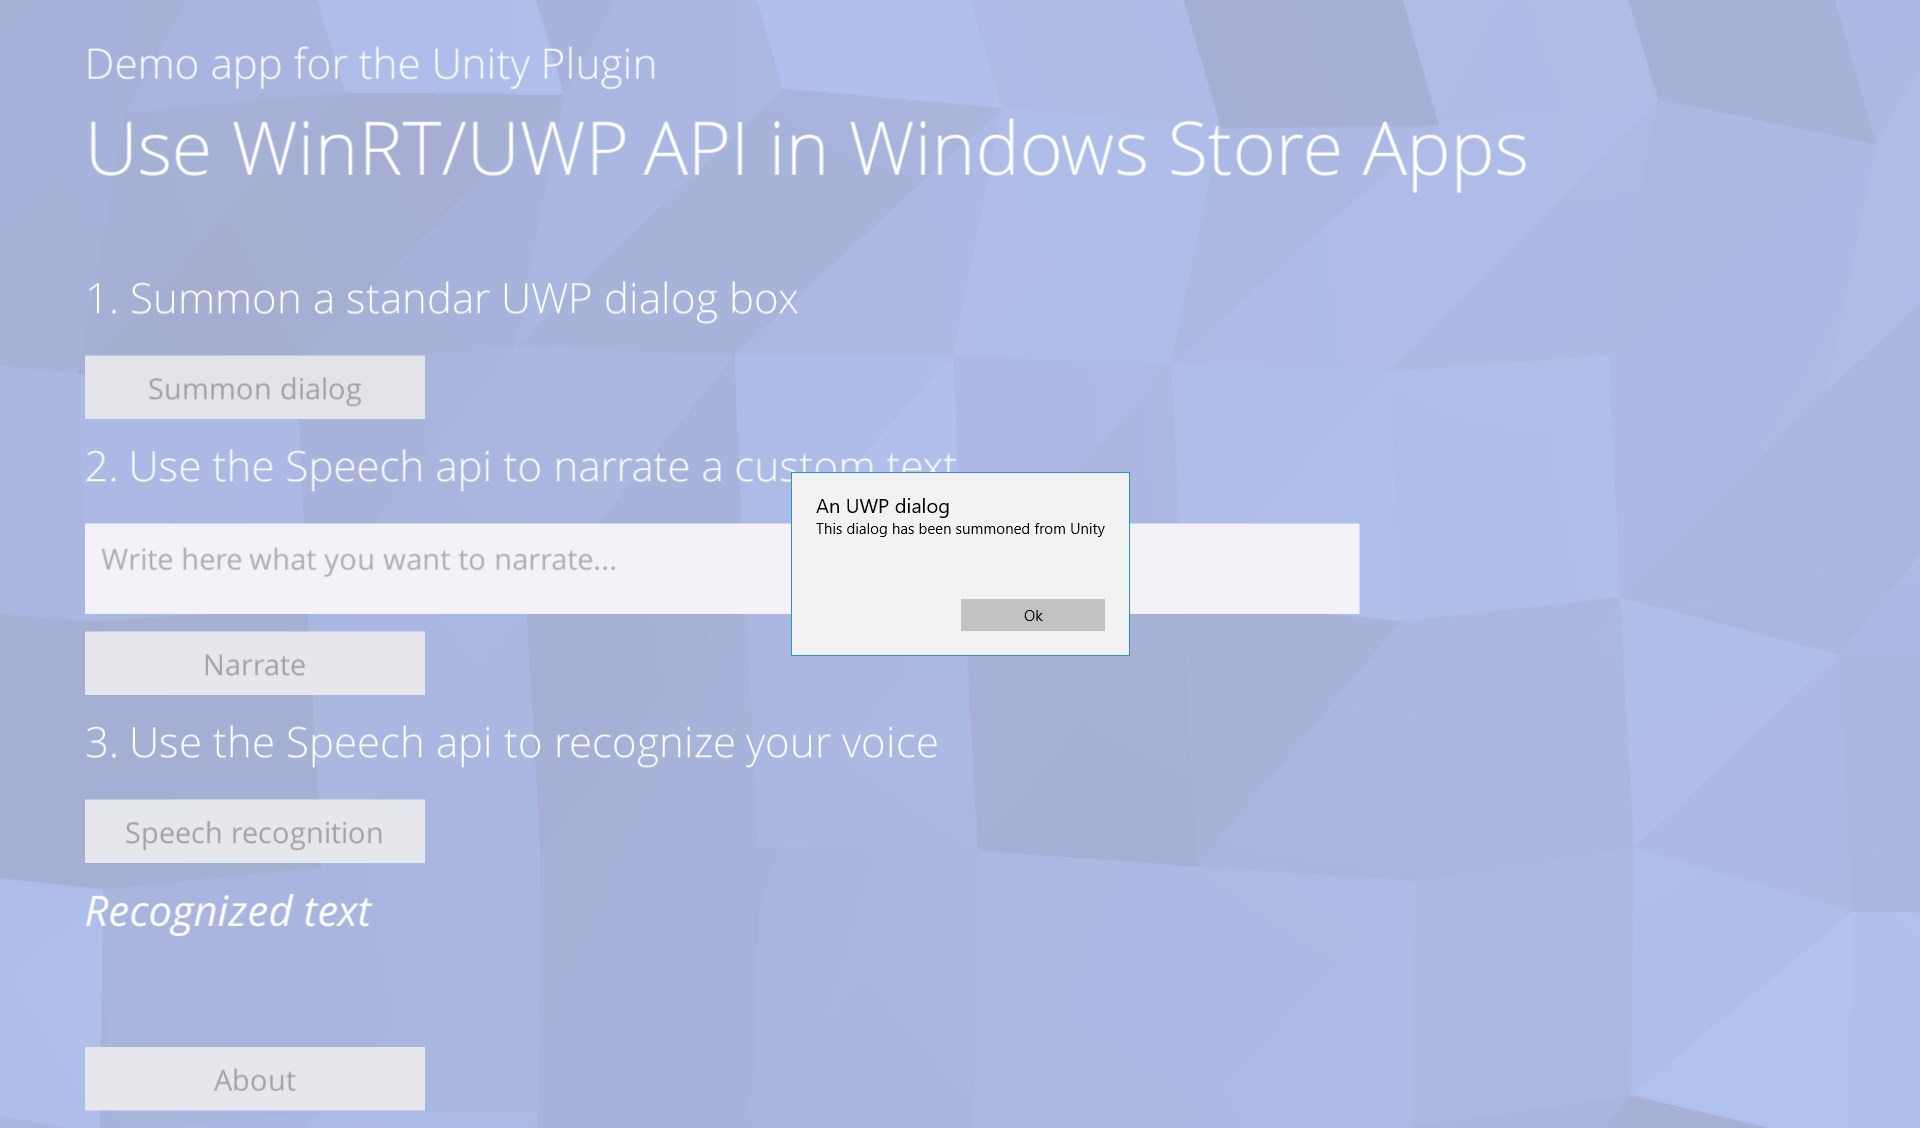
Task: Click the subtitle 'Demo app for the Unity Plugin'
Action: click(371, 64)
